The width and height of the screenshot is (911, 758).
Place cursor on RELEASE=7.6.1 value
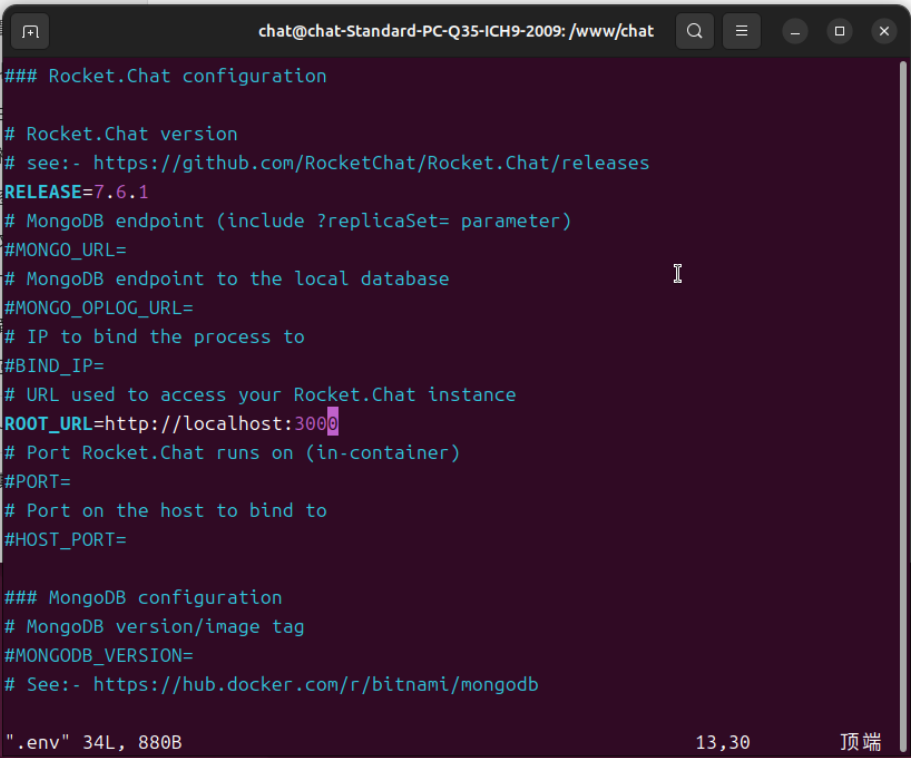pyautogui.click(x=121, y=192)
